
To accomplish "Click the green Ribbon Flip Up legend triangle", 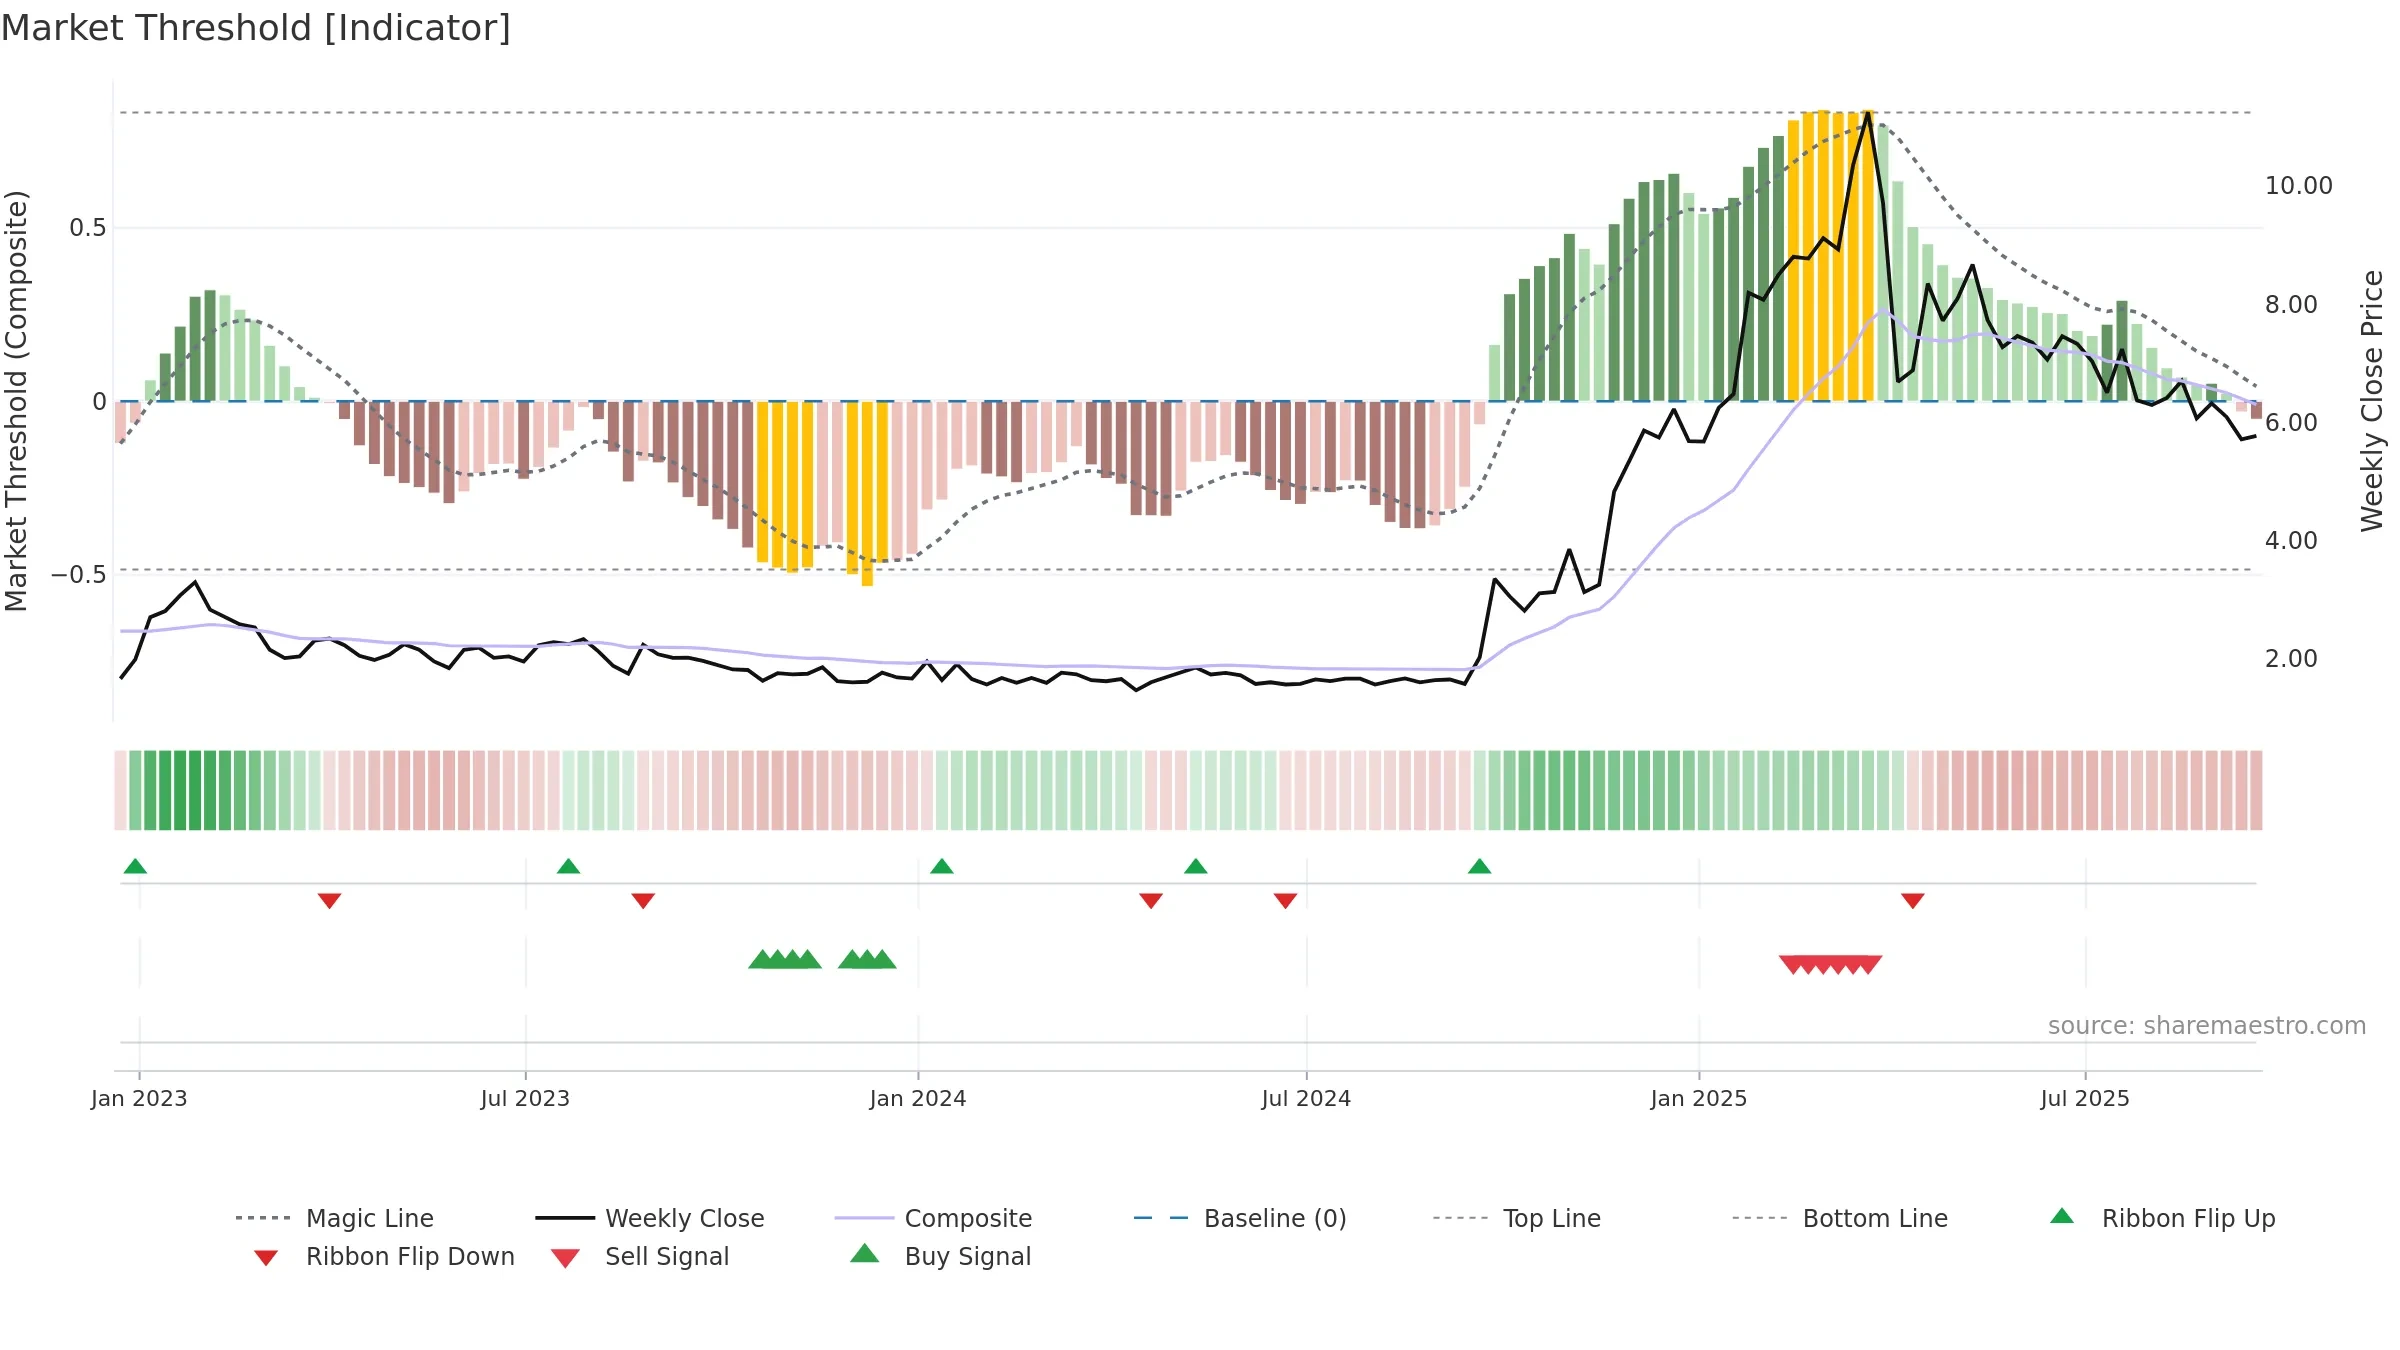I will pyautogui.click(x=2062, y=1216).
